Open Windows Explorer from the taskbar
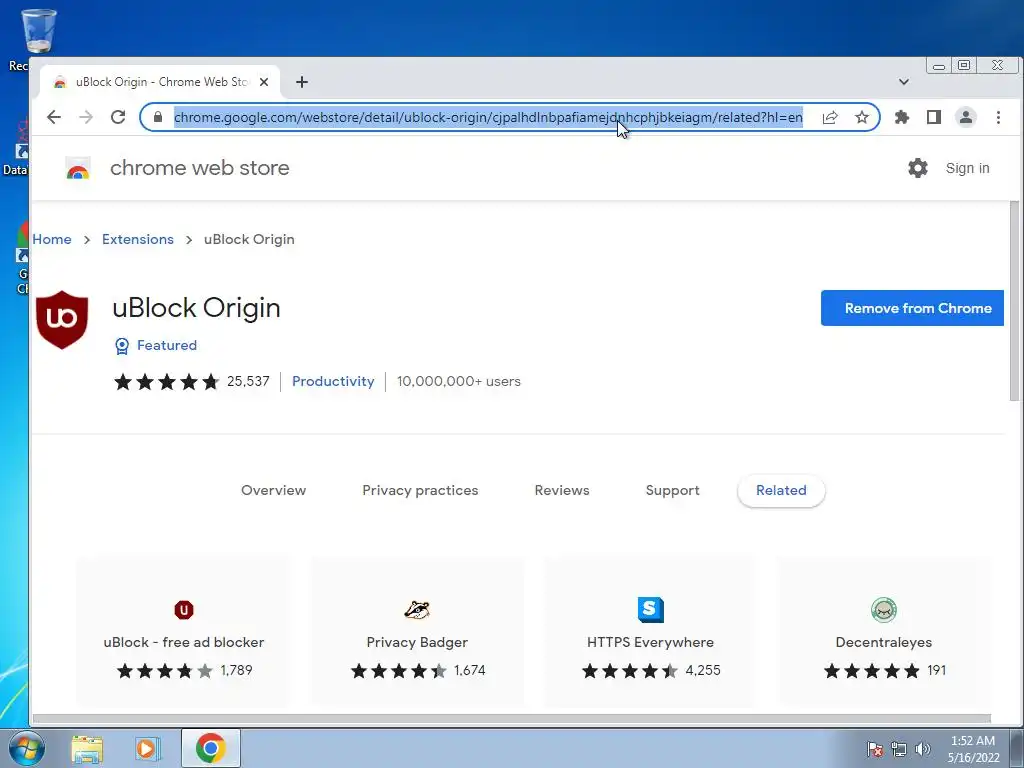 [87, 748]
